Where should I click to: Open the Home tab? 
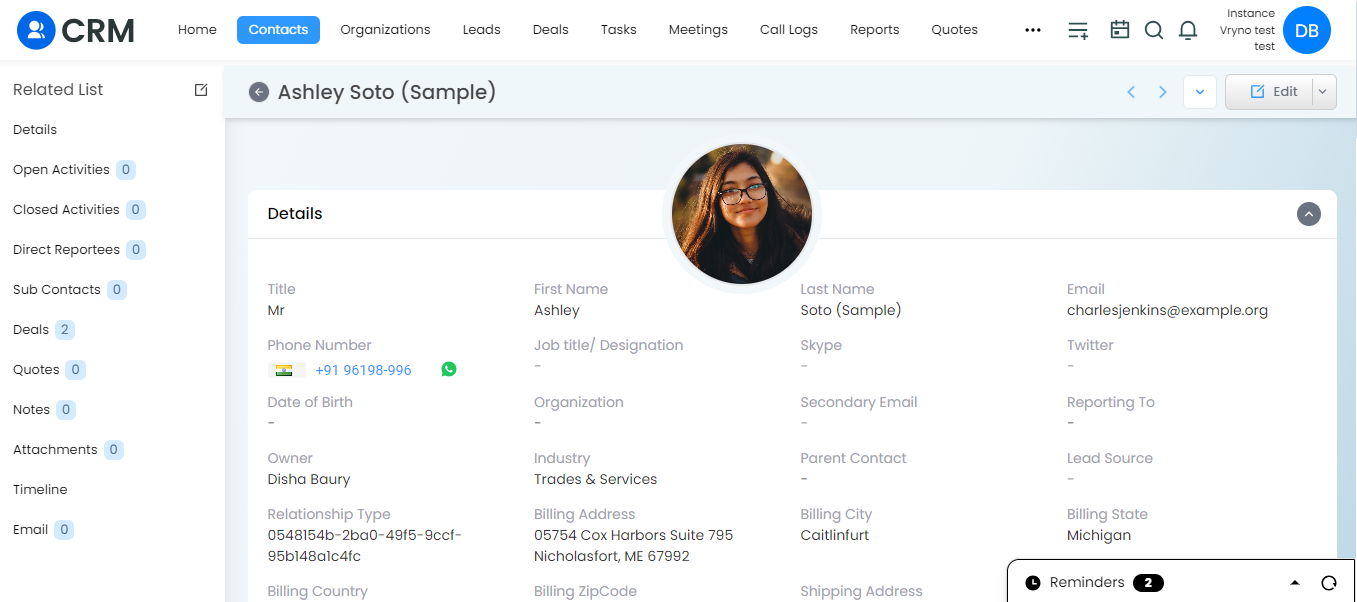(x=197, y=30)
